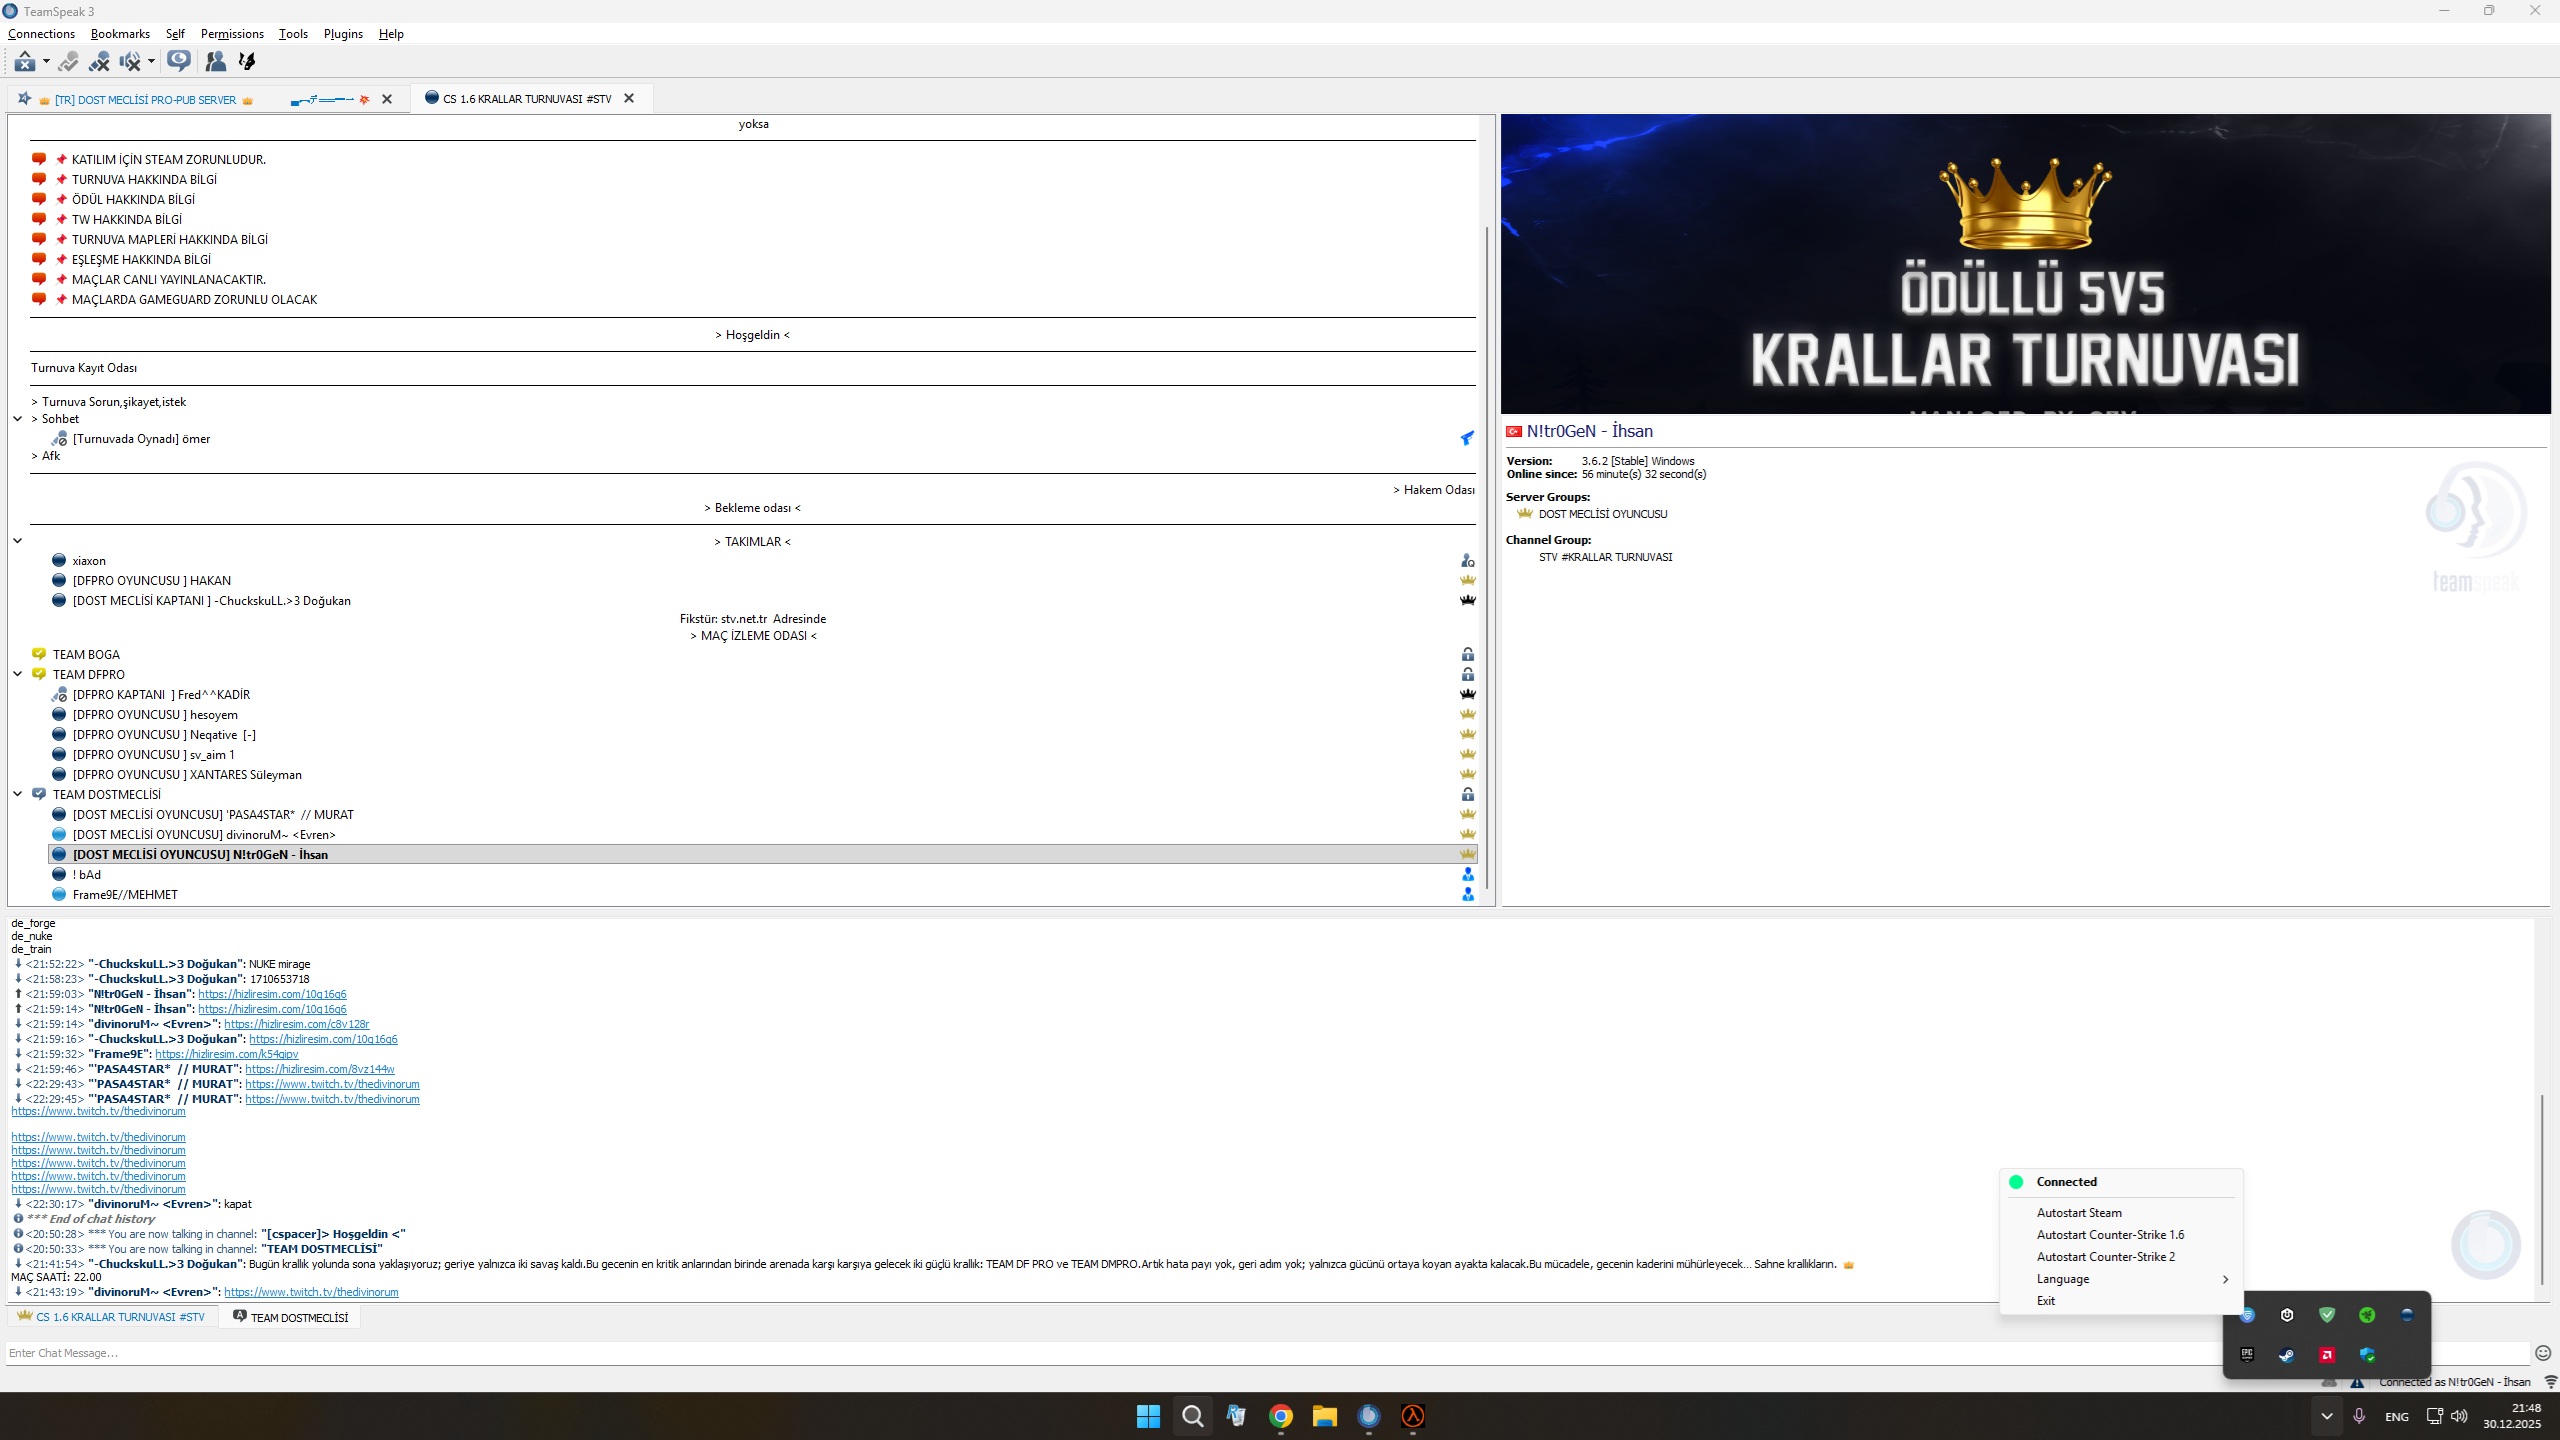Image resolution: width=2560 pixels, height=1440 pixels.
Task: Click the user icon on ! bAd row
Action: pyautogui.click(x=1468, y=875)
